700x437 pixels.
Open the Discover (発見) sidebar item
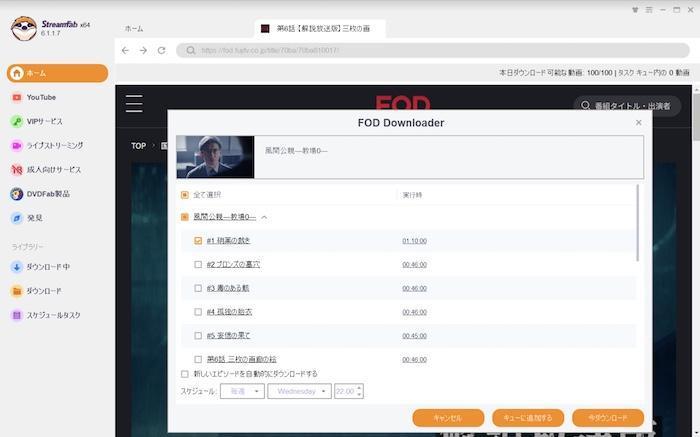point(27,218)
